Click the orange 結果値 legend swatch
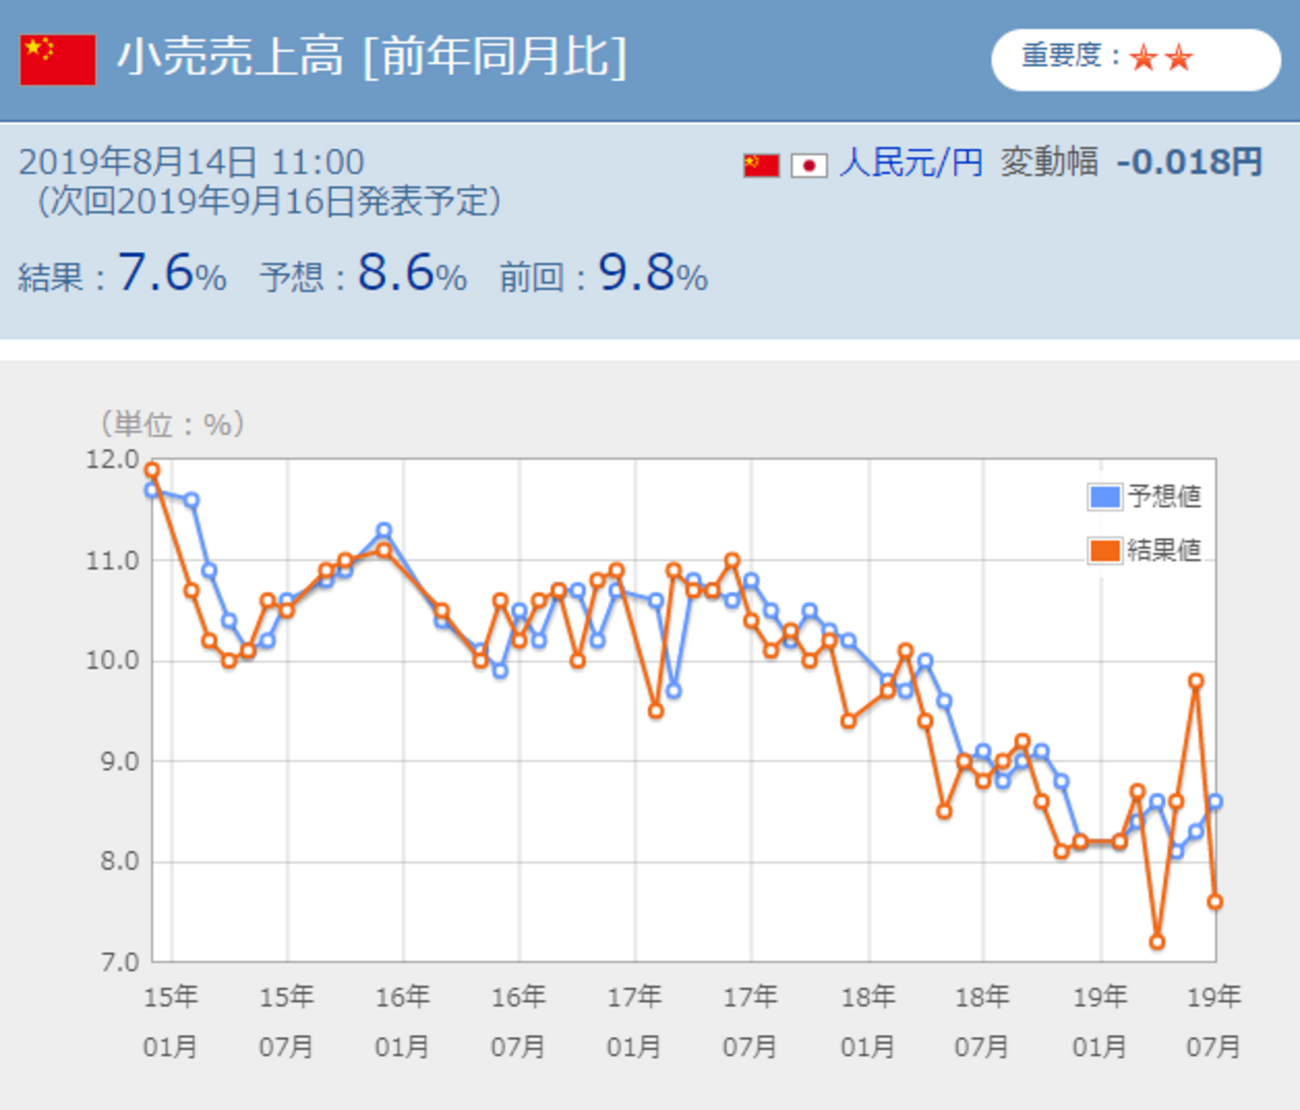The image size is (1300, 1110). (1104, 550)
